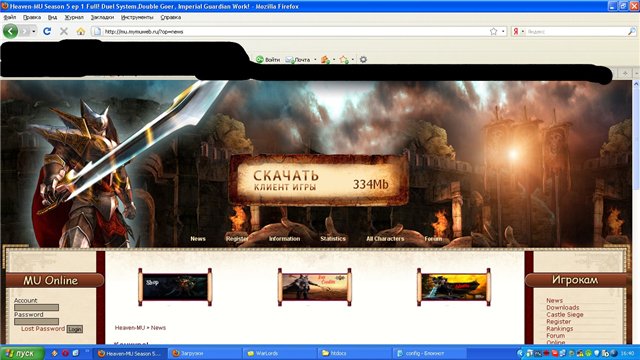Open Downloads in the Игрокам sidebar
The width and height of the screenshot is (640, 360).
(x=562, y=307)
